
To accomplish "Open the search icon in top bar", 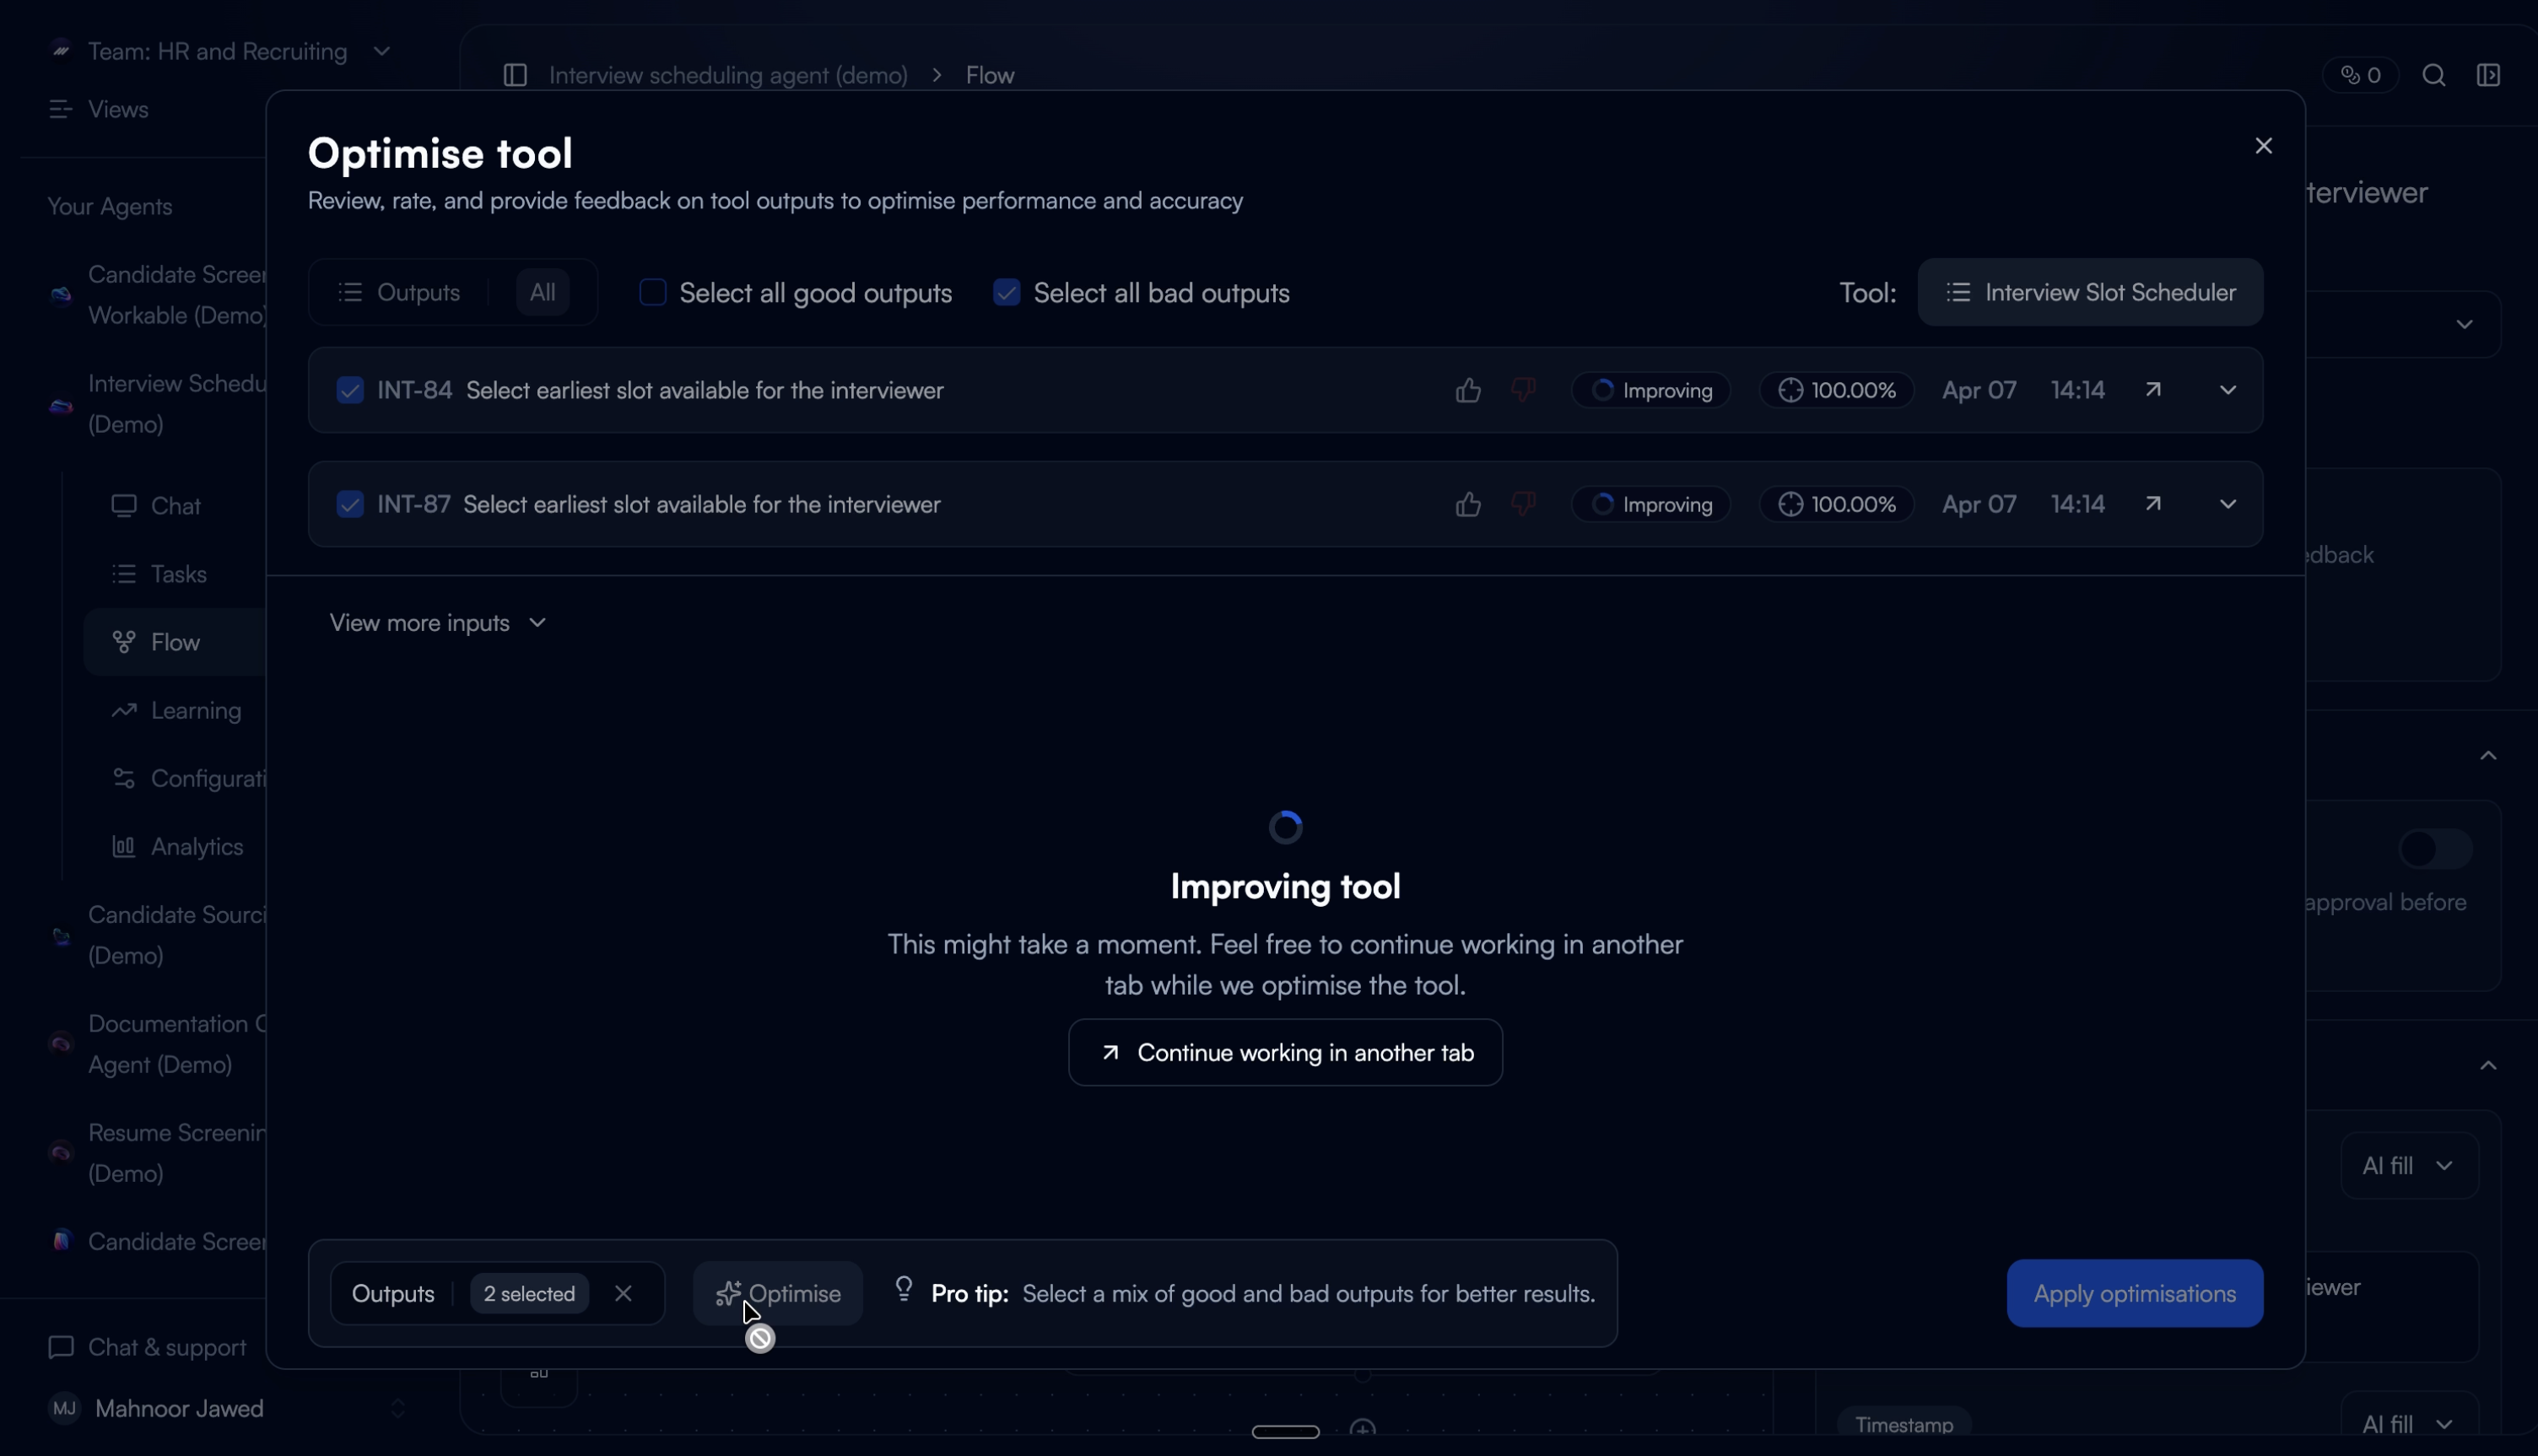I will click(2433, 76).
